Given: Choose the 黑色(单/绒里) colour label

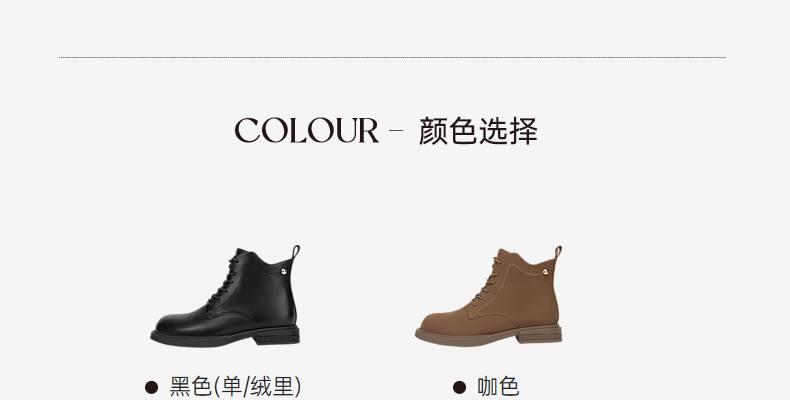Looking at the screenshot, I should click(235, 387).
